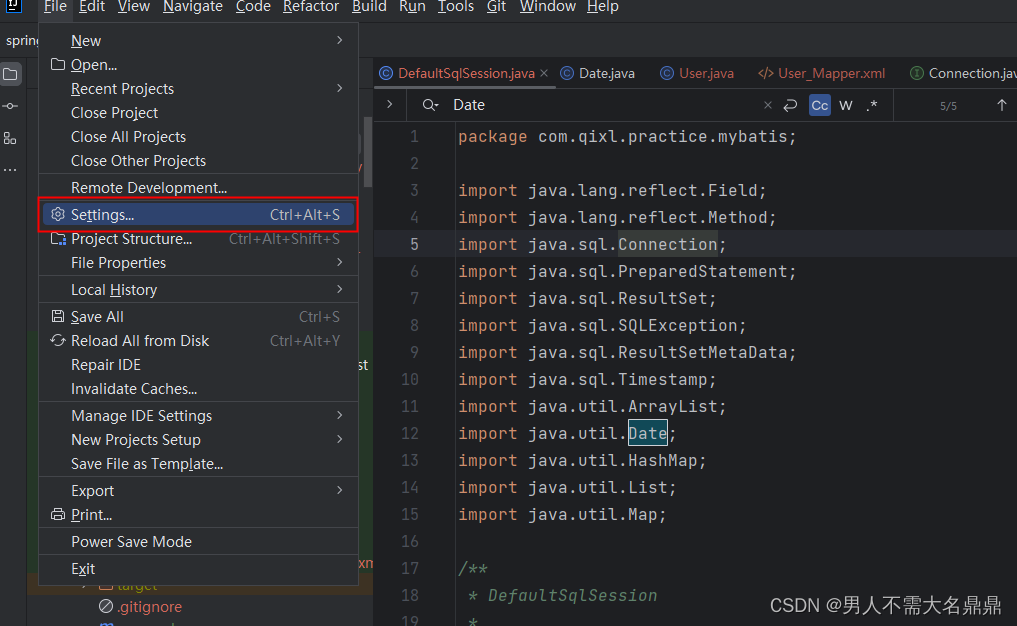Open the Run menu
The width and height of the screenshot is (1017, 626).
click(x=413, y=7)
